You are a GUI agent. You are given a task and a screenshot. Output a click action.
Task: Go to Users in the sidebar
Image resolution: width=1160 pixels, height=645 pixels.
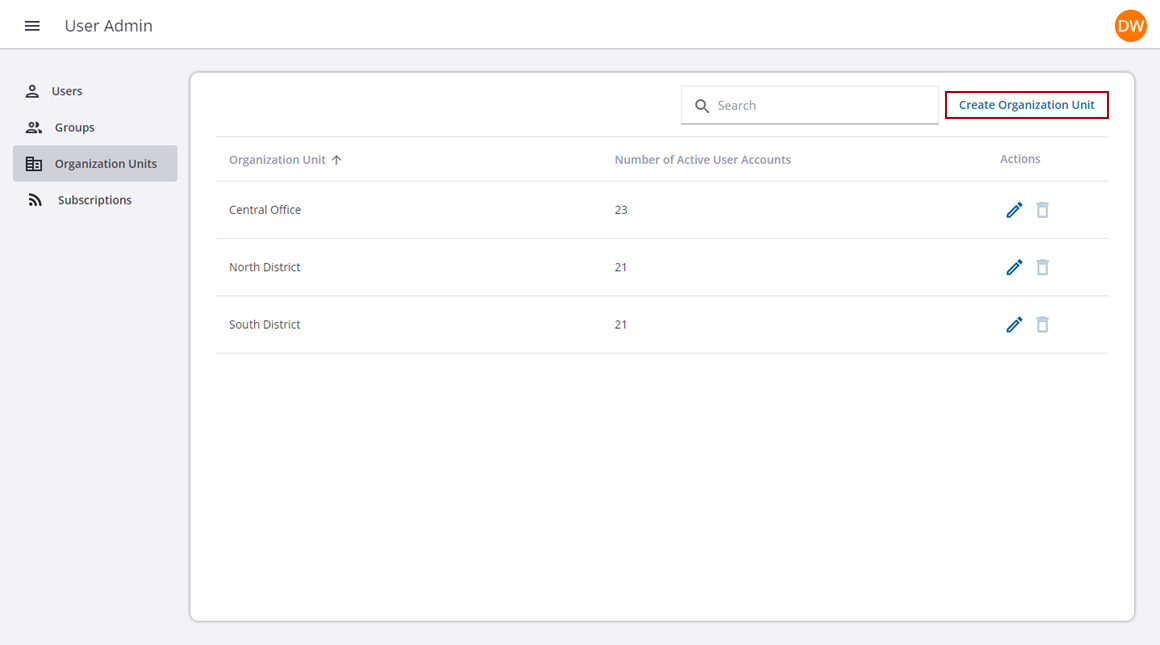tap(66, 91)
